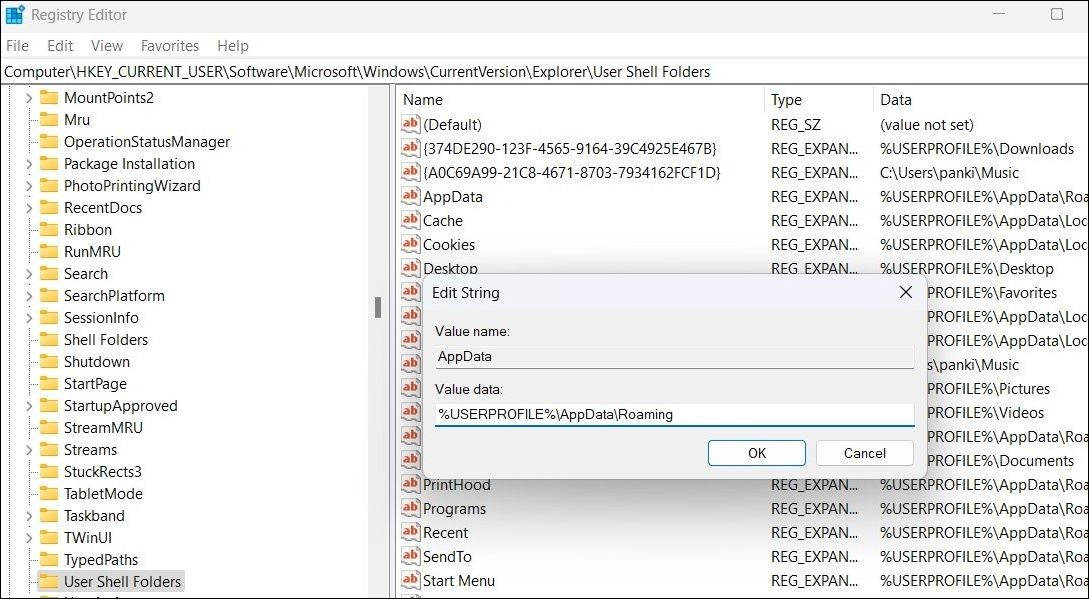Expand the MountPoints2 key
This screenshot has width=1089, height=599.
coord(28,98)
